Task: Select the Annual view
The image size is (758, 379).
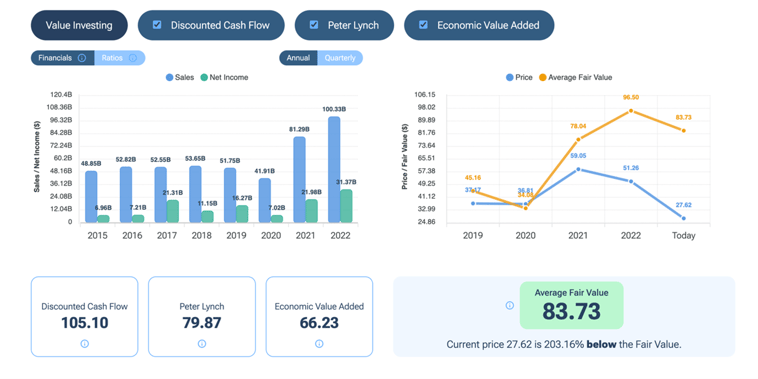Action: (298, 58)
